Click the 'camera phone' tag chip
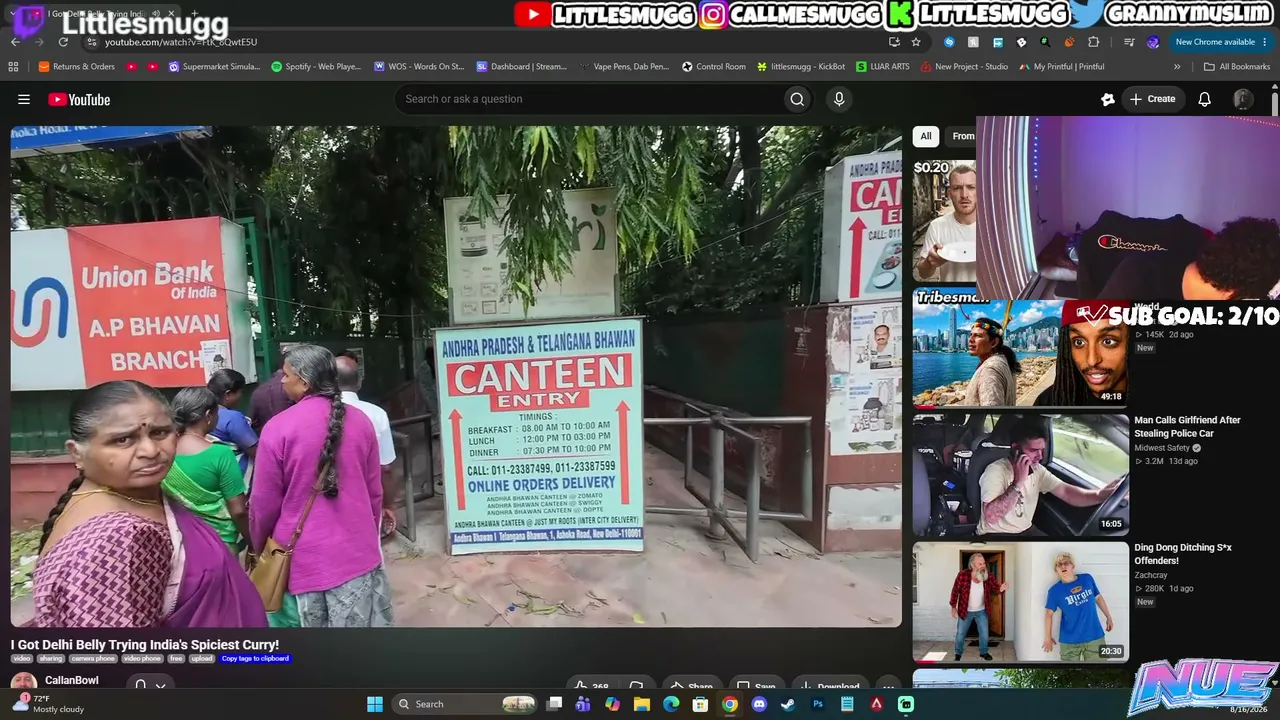Viewport: 1280px width, 720px height. pyautogui.click(x=93, y=659)
